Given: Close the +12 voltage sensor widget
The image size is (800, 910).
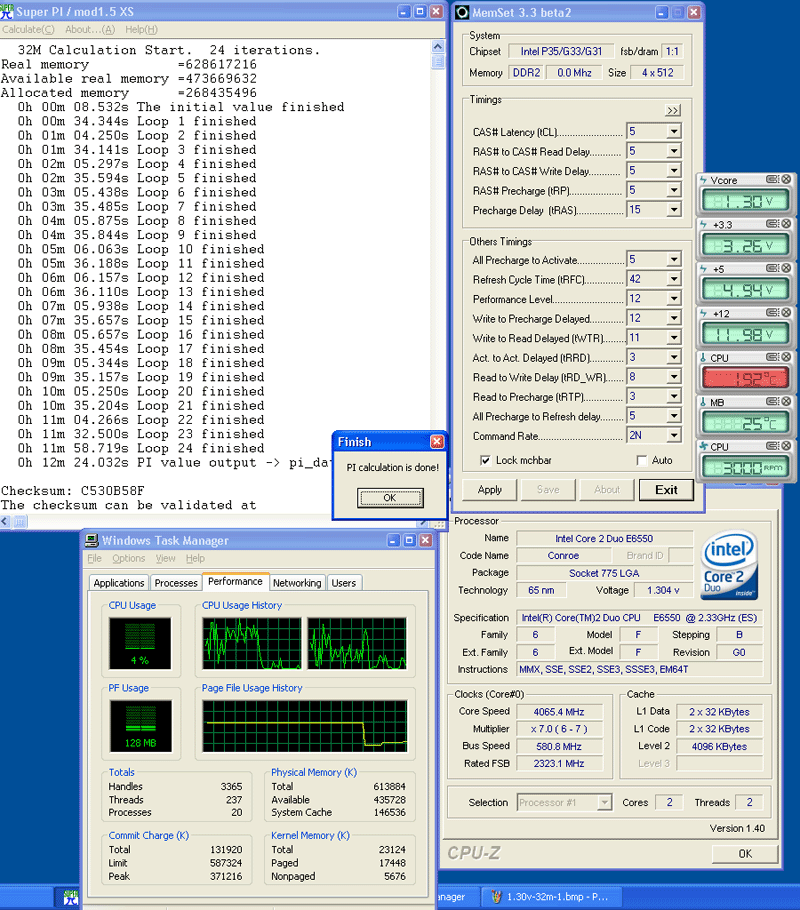Looking at the screenshot, I should 786,314.
